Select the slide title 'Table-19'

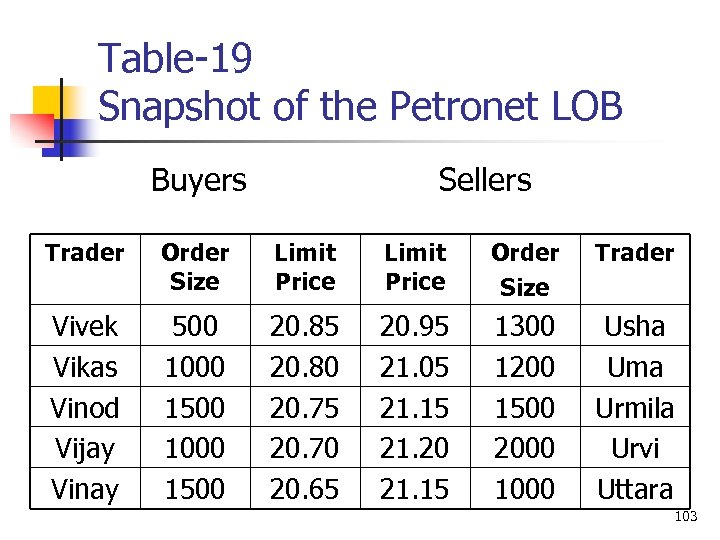coord(175,59)
